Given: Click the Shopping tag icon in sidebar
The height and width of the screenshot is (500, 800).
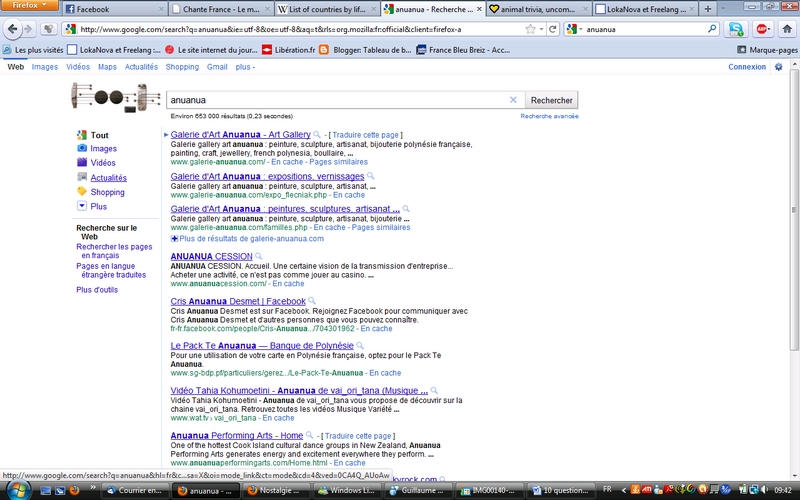Looking at the screenshot, I should [x=82, y=192].
